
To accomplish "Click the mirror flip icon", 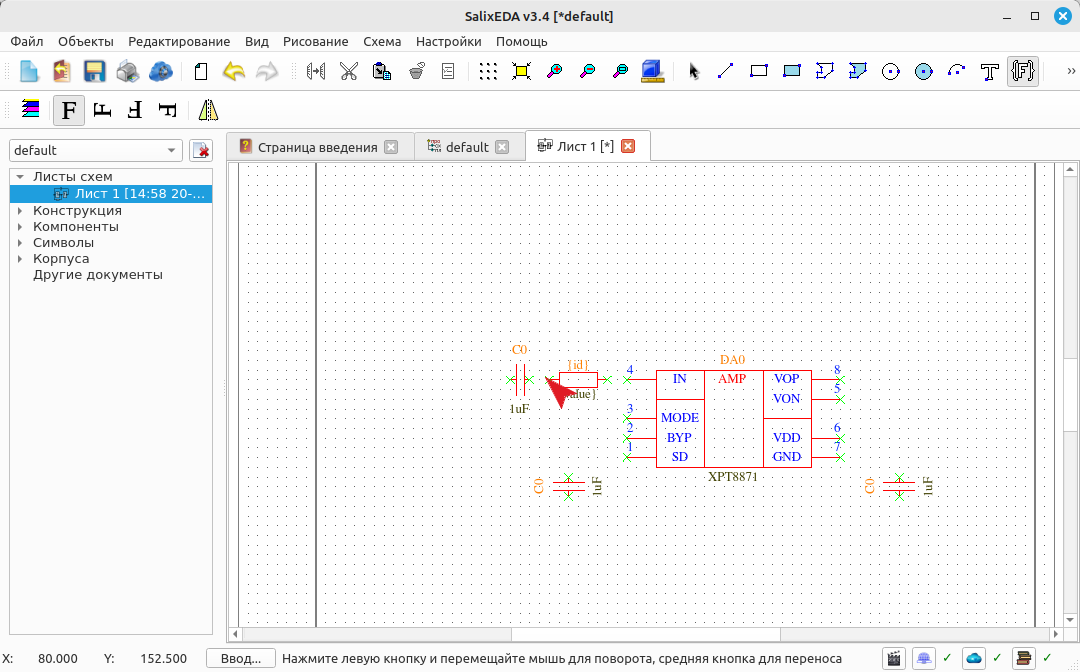I will (x=208, y=109).
